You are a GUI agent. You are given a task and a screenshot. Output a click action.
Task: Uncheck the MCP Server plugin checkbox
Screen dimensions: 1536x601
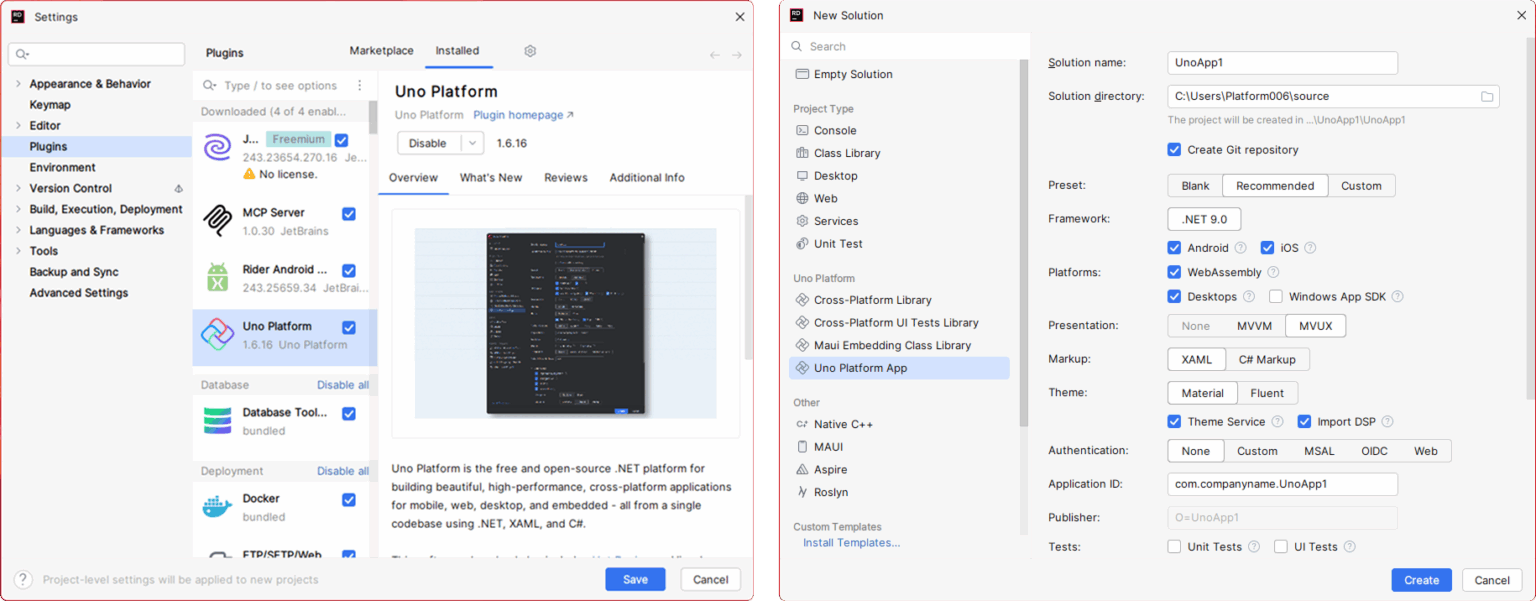click(x=349, y=213)
